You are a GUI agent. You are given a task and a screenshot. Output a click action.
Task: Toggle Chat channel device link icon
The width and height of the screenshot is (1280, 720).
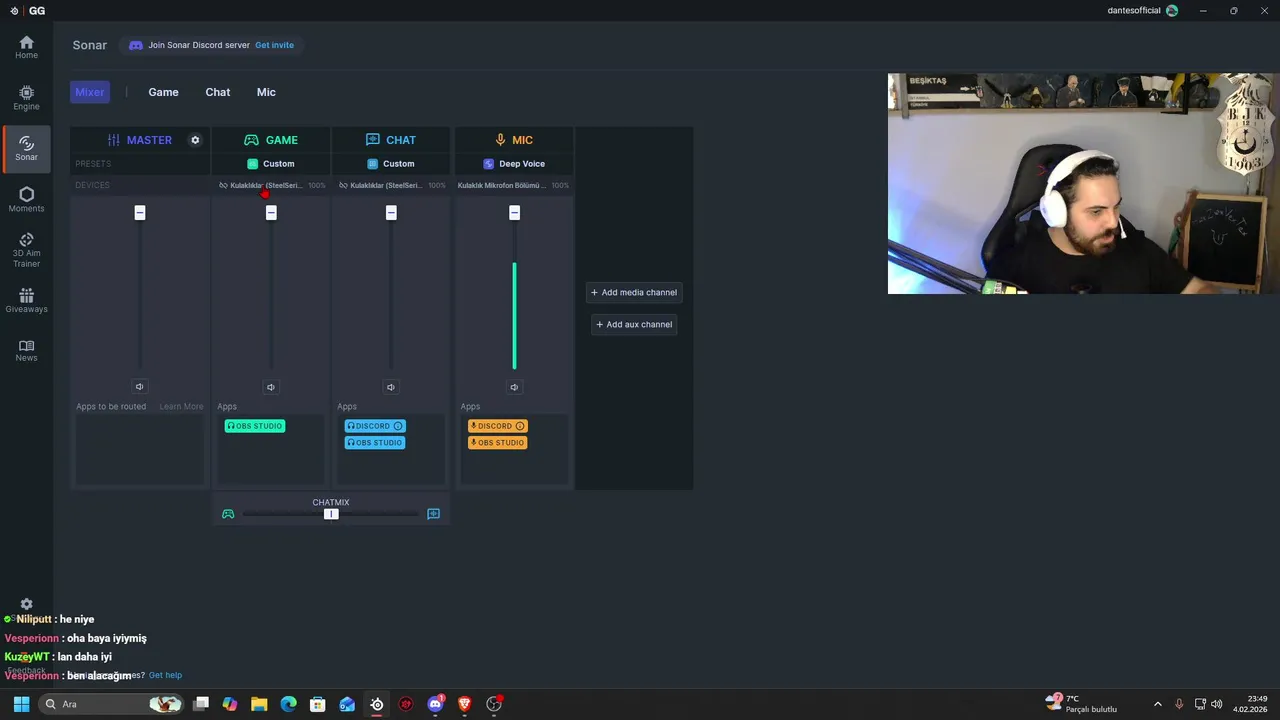coord(343,185)
